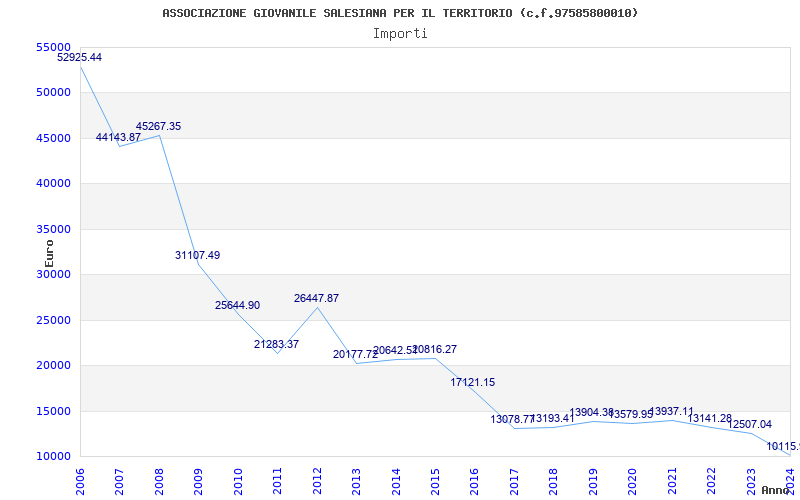
Task: Click year label 2016
Action: (x=475, y=481)
